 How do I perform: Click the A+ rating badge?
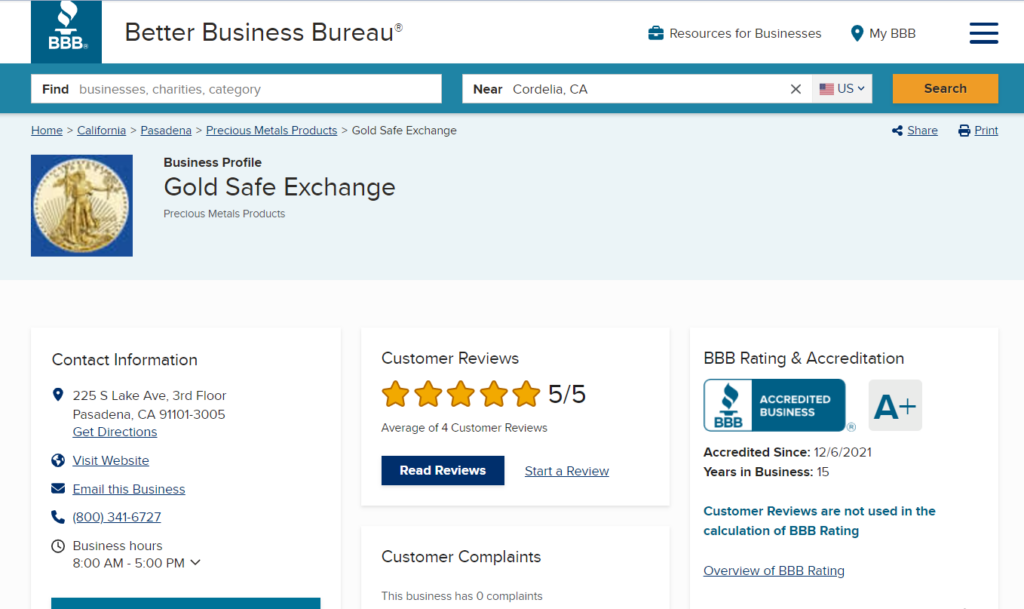(895, 405)
